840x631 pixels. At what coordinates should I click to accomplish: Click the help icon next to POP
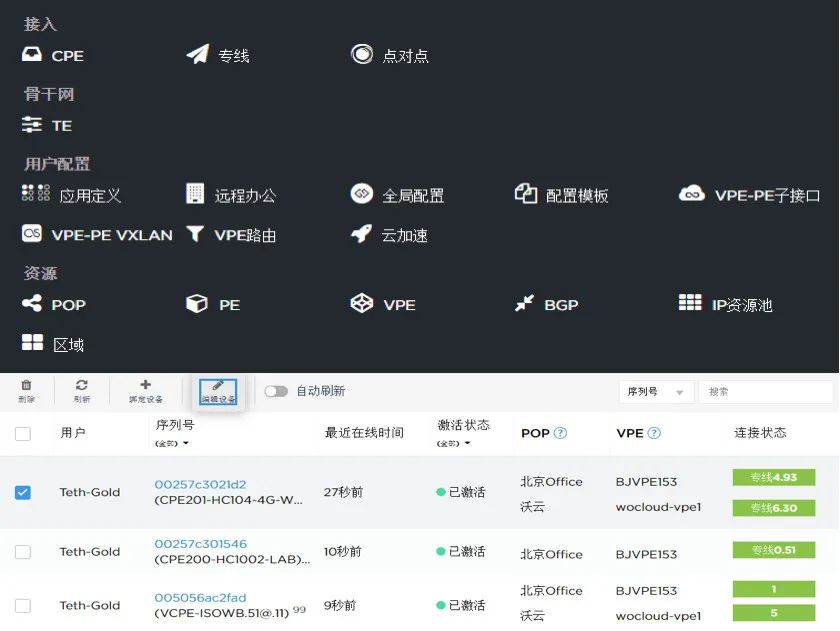click(x=560, y=433)
